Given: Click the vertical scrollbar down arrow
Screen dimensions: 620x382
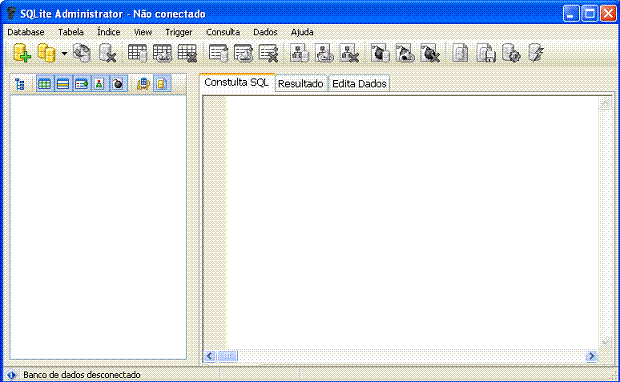Looking at the screenshot, I should (605, 342).
